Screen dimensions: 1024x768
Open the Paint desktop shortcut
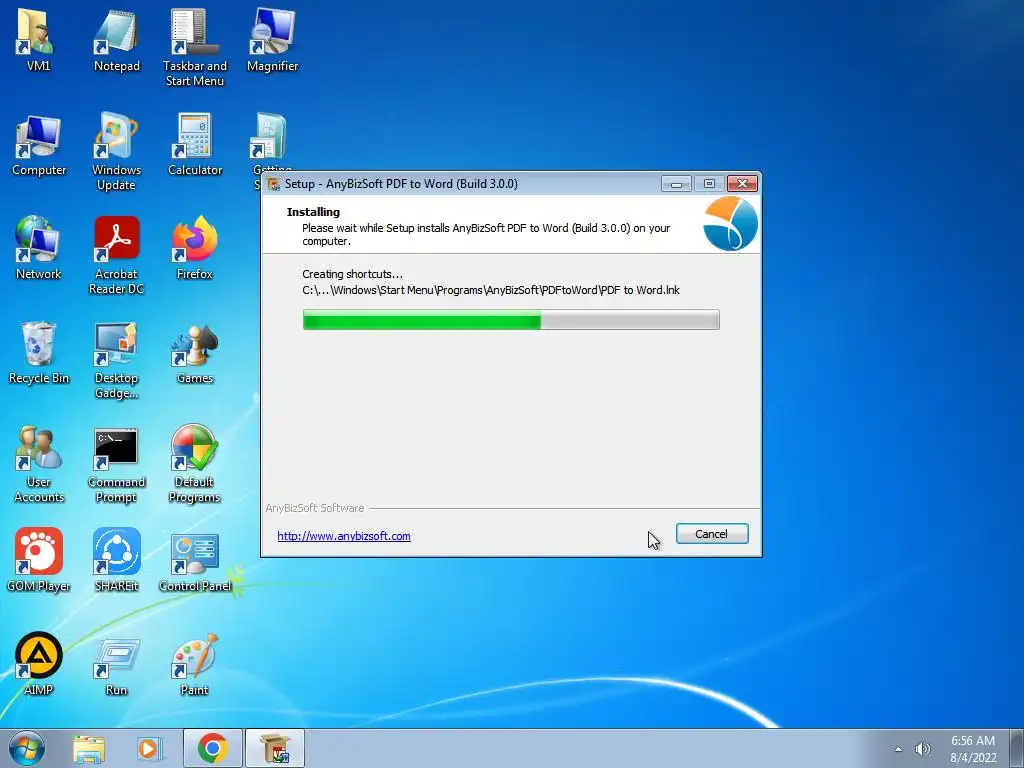point(195,664)
